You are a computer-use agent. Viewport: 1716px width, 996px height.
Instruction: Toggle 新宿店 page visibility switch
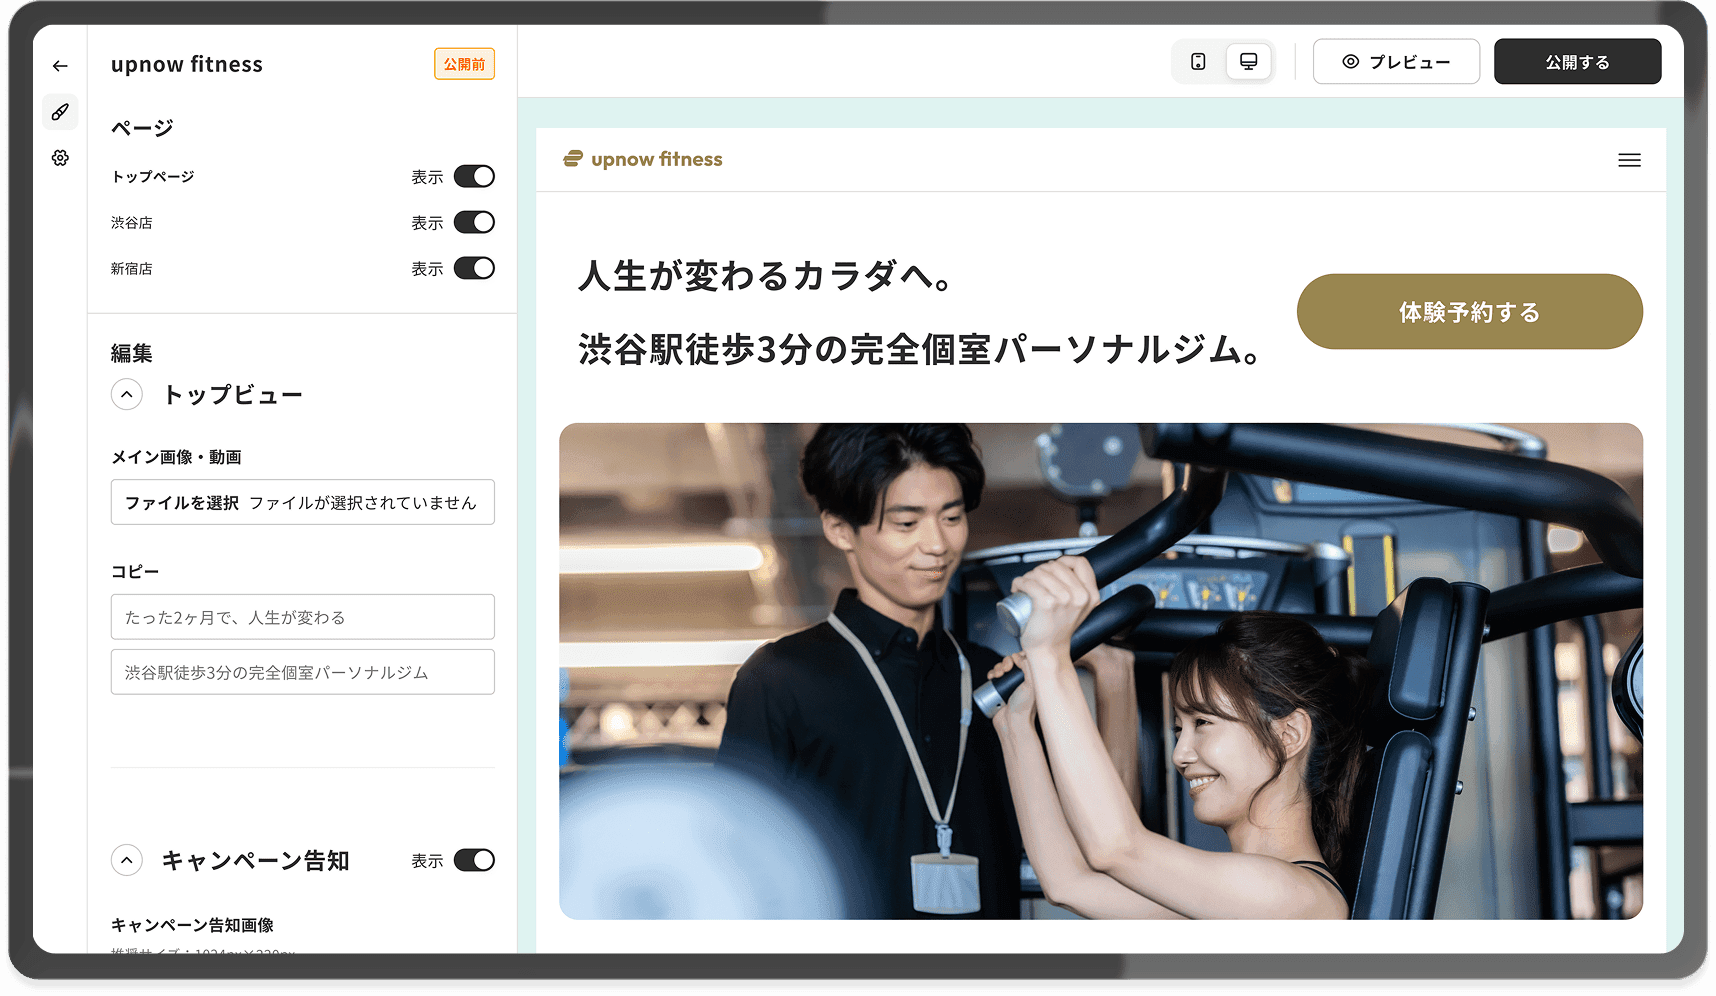click(x=474, y=268)
